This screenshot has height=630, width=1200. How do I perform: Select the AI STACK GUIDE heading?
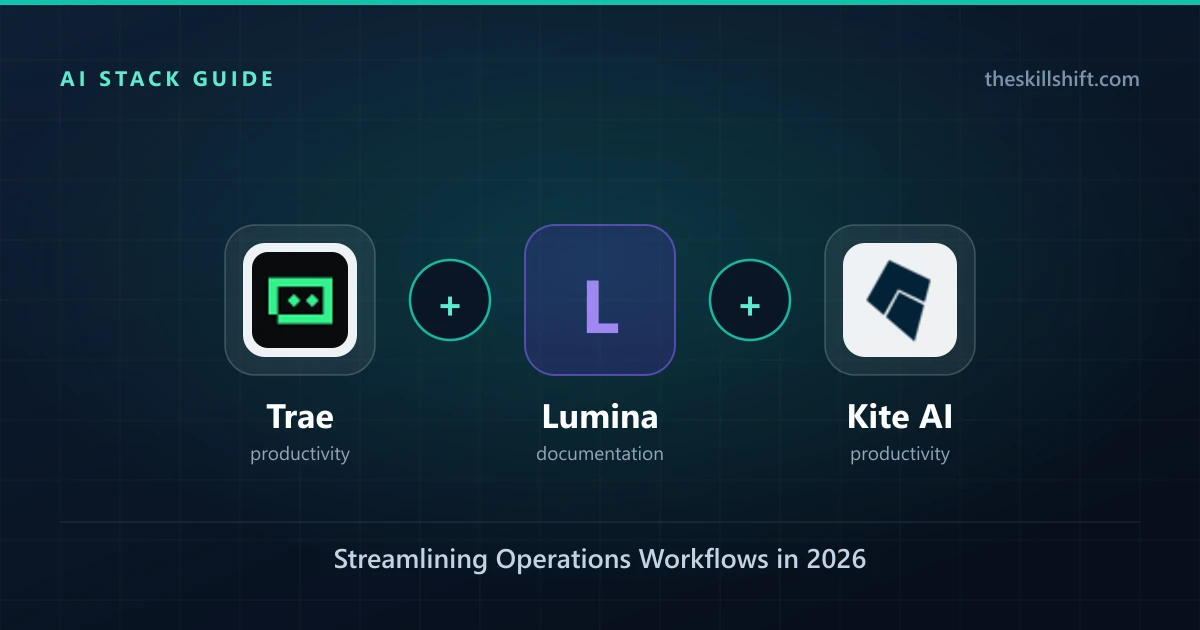pos(167,79)
